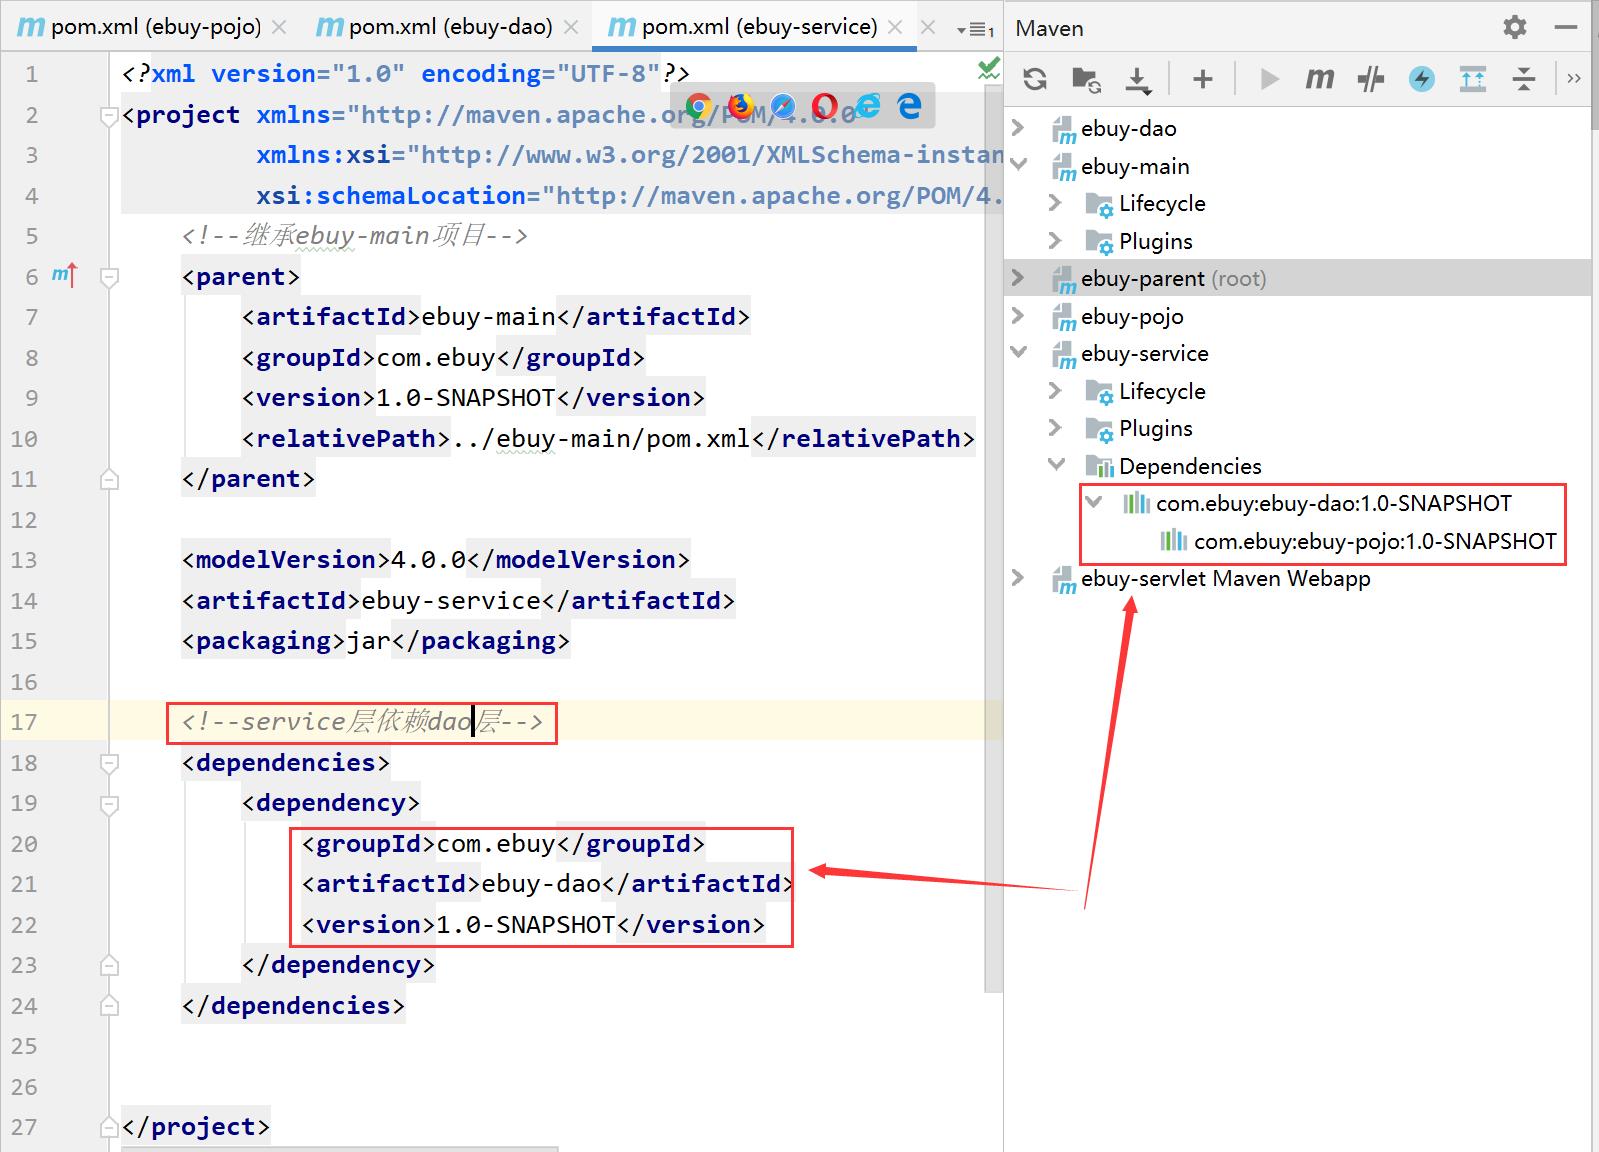The width and height of the screenshot is (1599, 1152).
Task: Open in Internet Explorer icon
Action: [x=868, y=105]
